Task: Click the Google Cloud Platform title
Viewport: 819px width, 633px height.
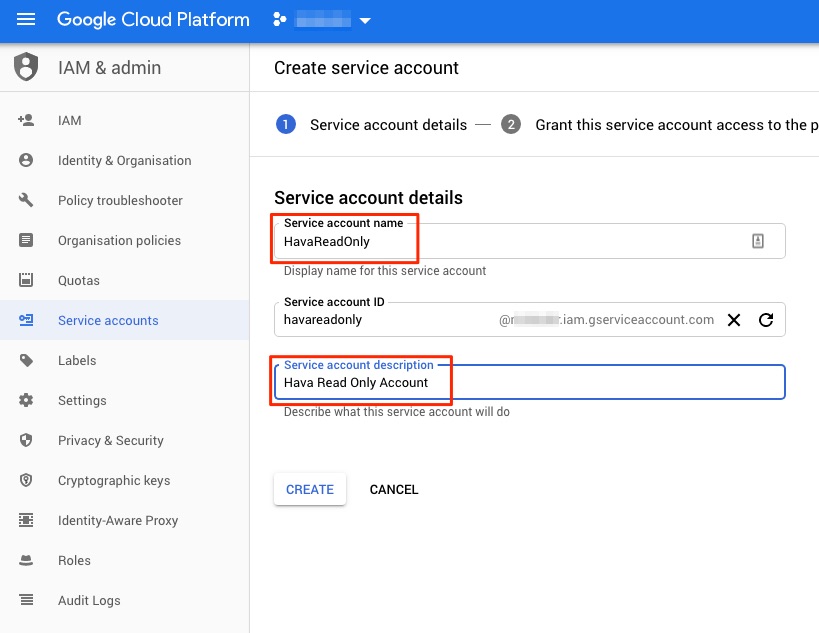Action: (x=153, y=20)
